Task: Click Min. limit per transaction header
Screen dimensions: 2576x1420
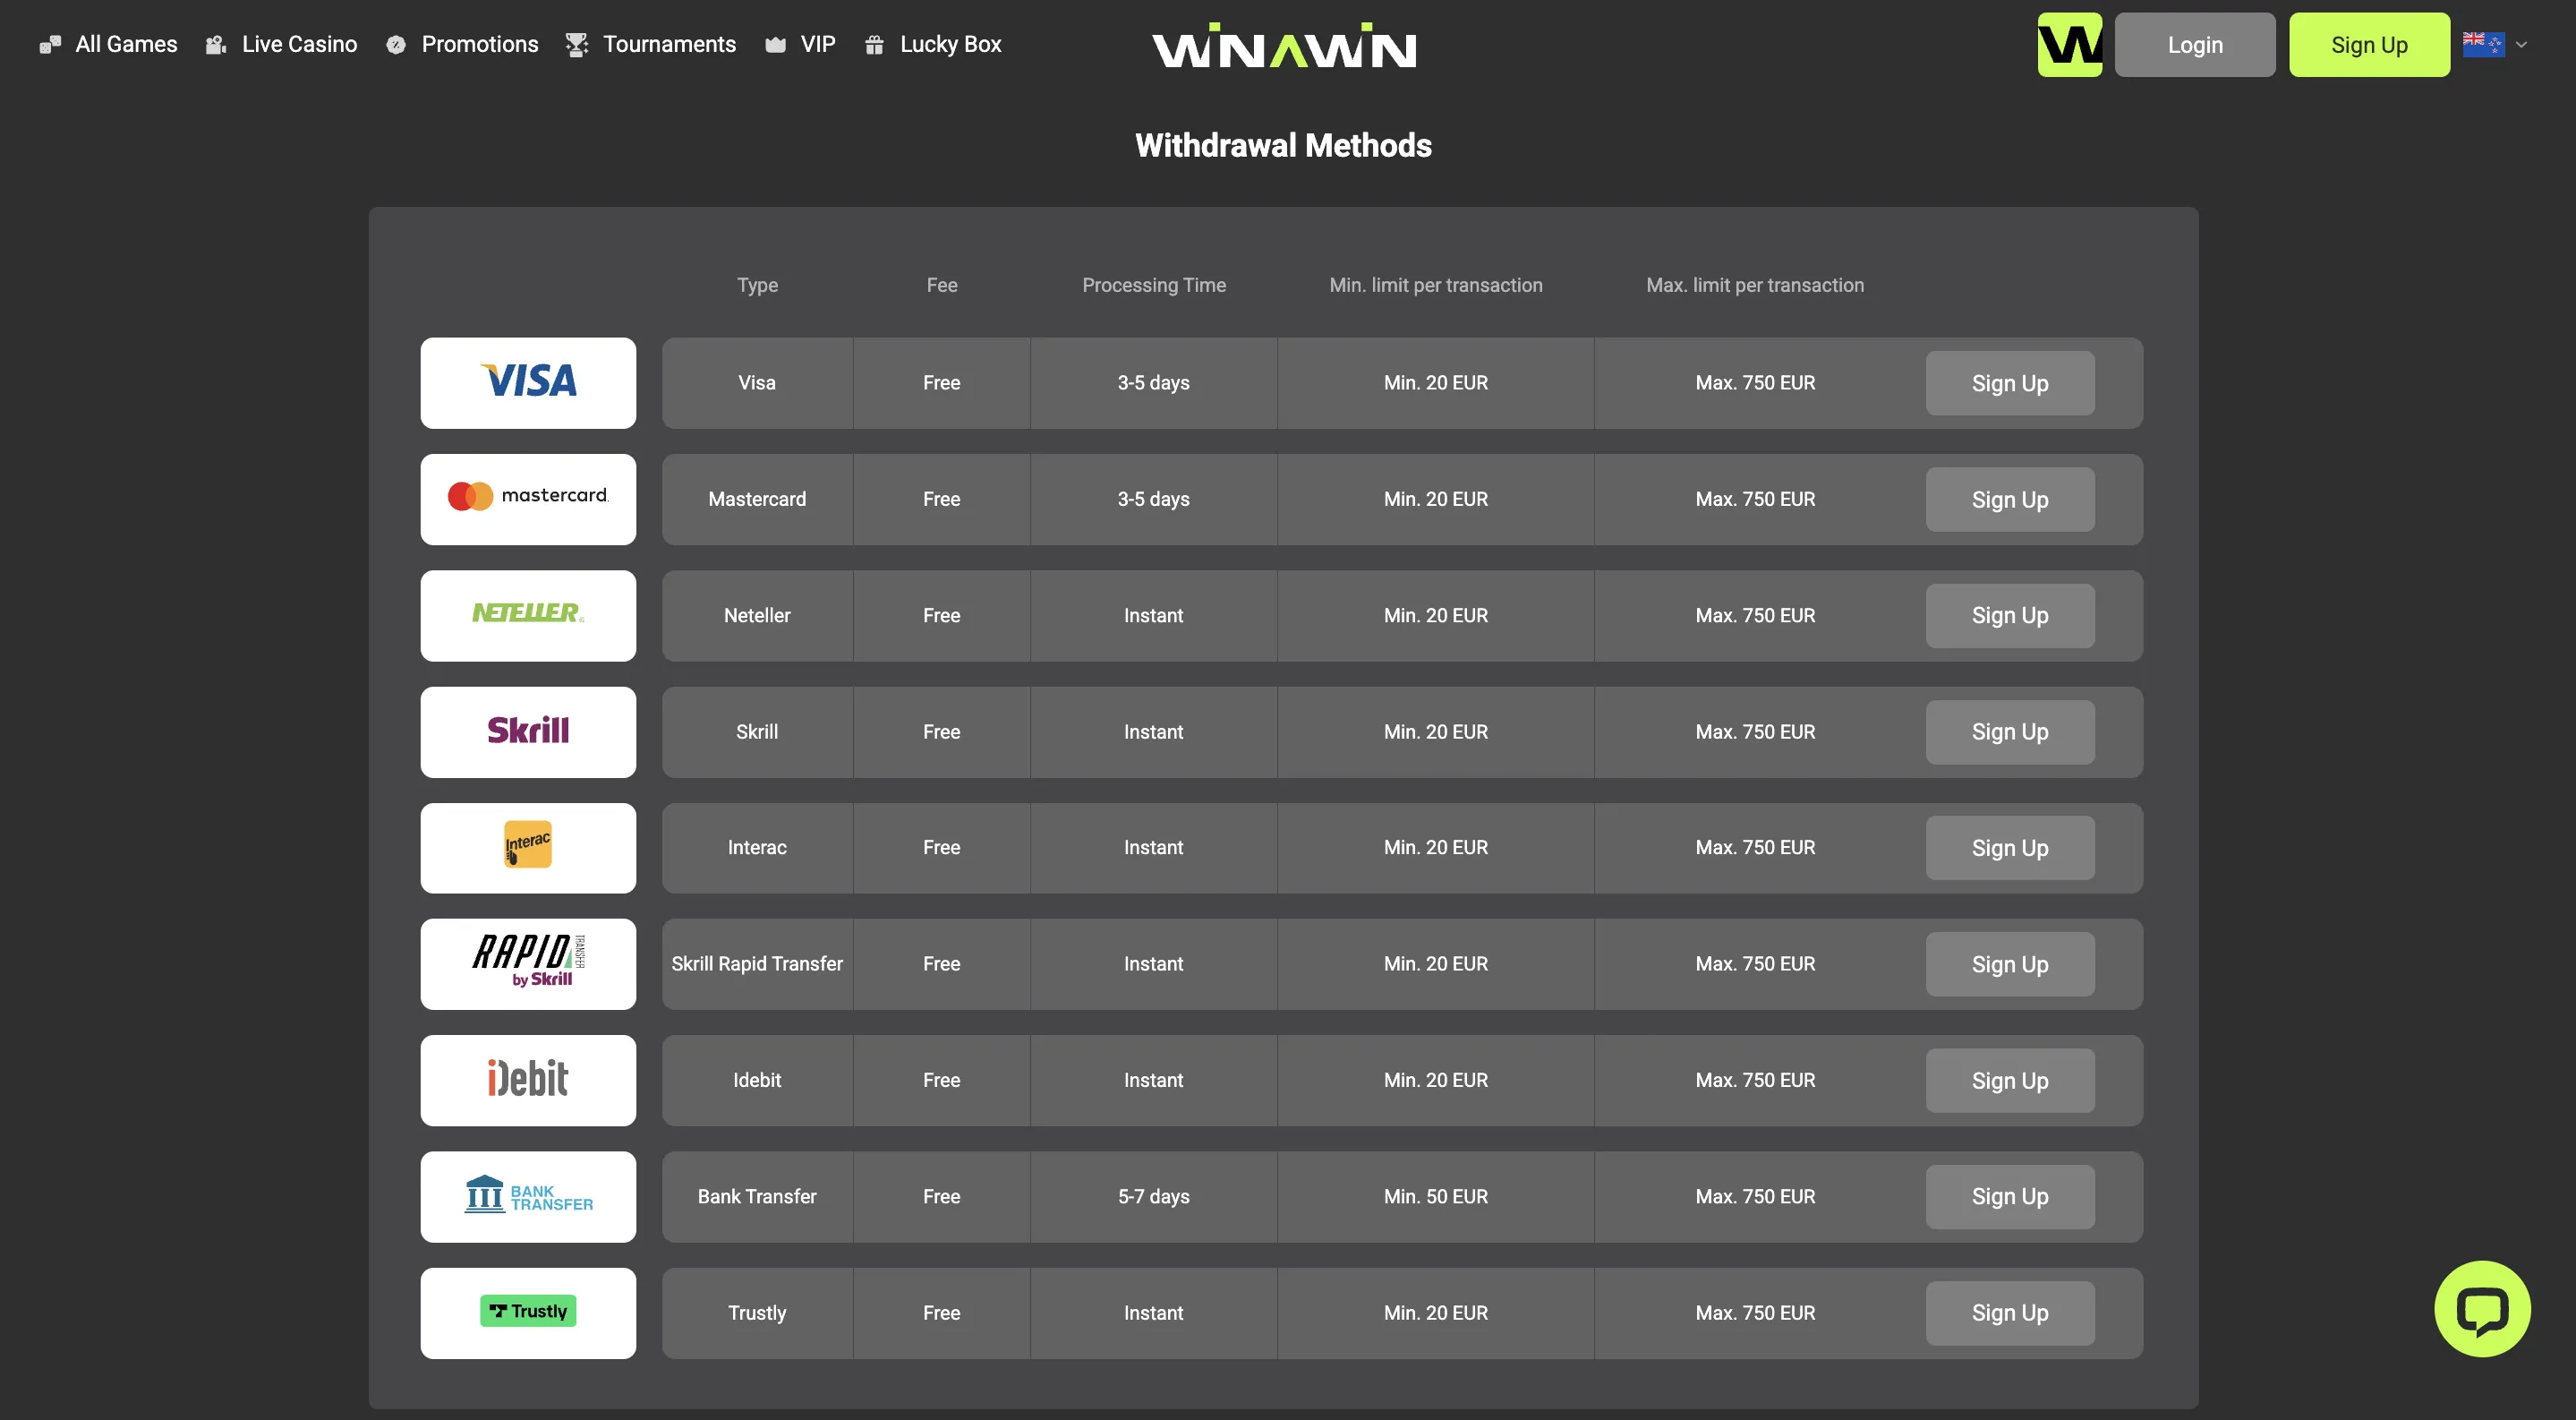Action: coord(1436,285)
